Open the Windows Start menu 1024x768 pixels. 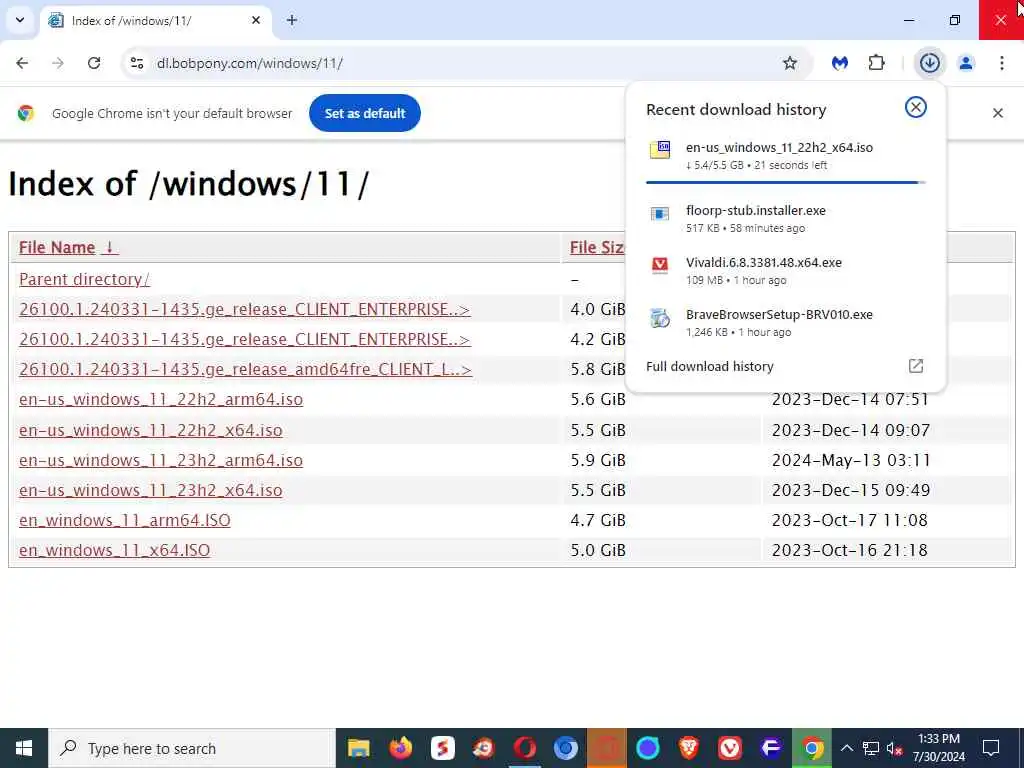(24, 748)
